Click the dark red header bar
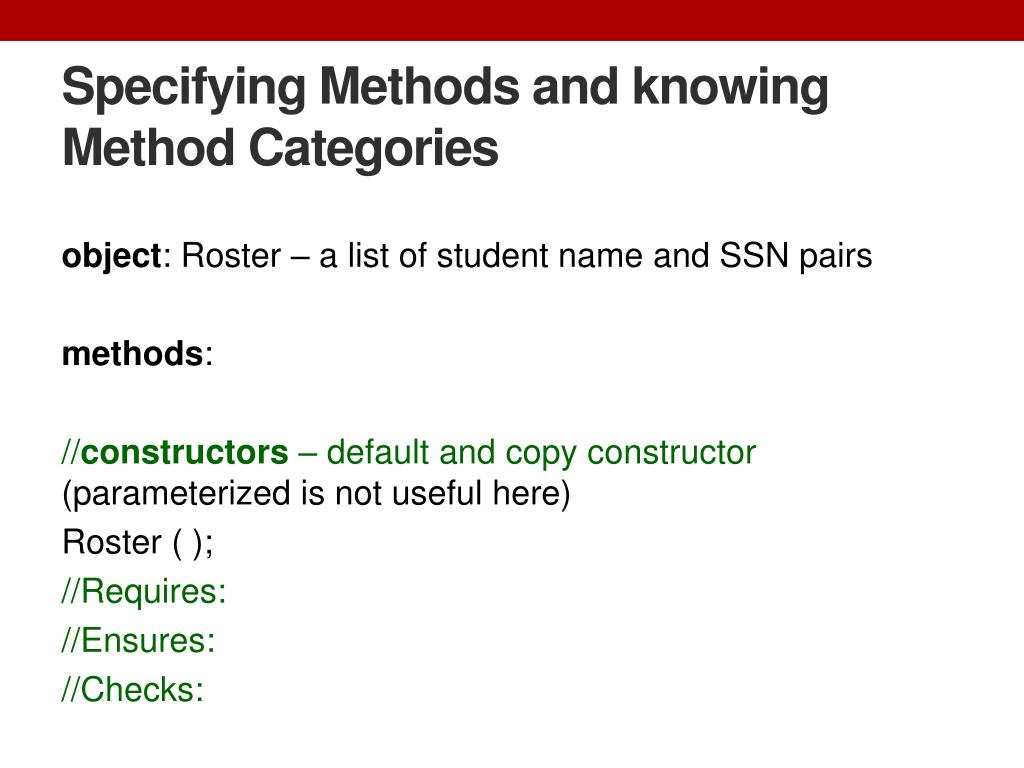The height and width of the screenshot is (768, 1024). coord(512,20)
